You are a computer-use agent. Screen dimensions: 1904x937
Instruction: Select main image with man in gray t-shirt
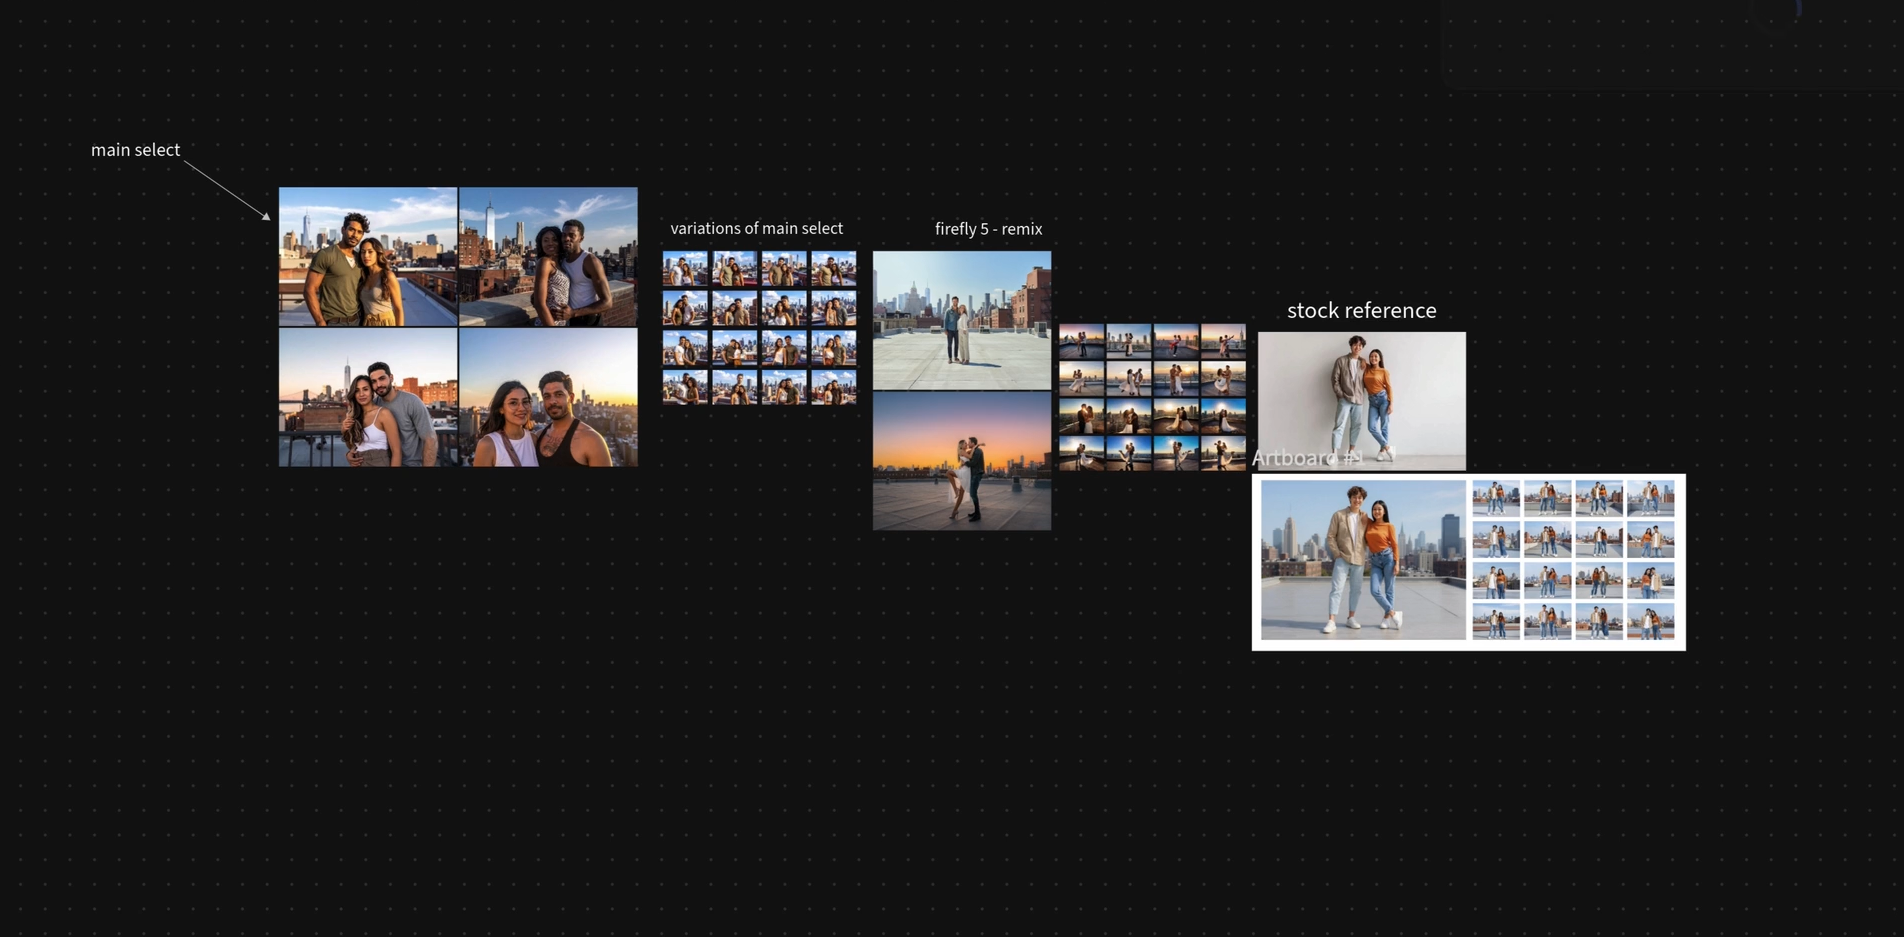(368, 398)
